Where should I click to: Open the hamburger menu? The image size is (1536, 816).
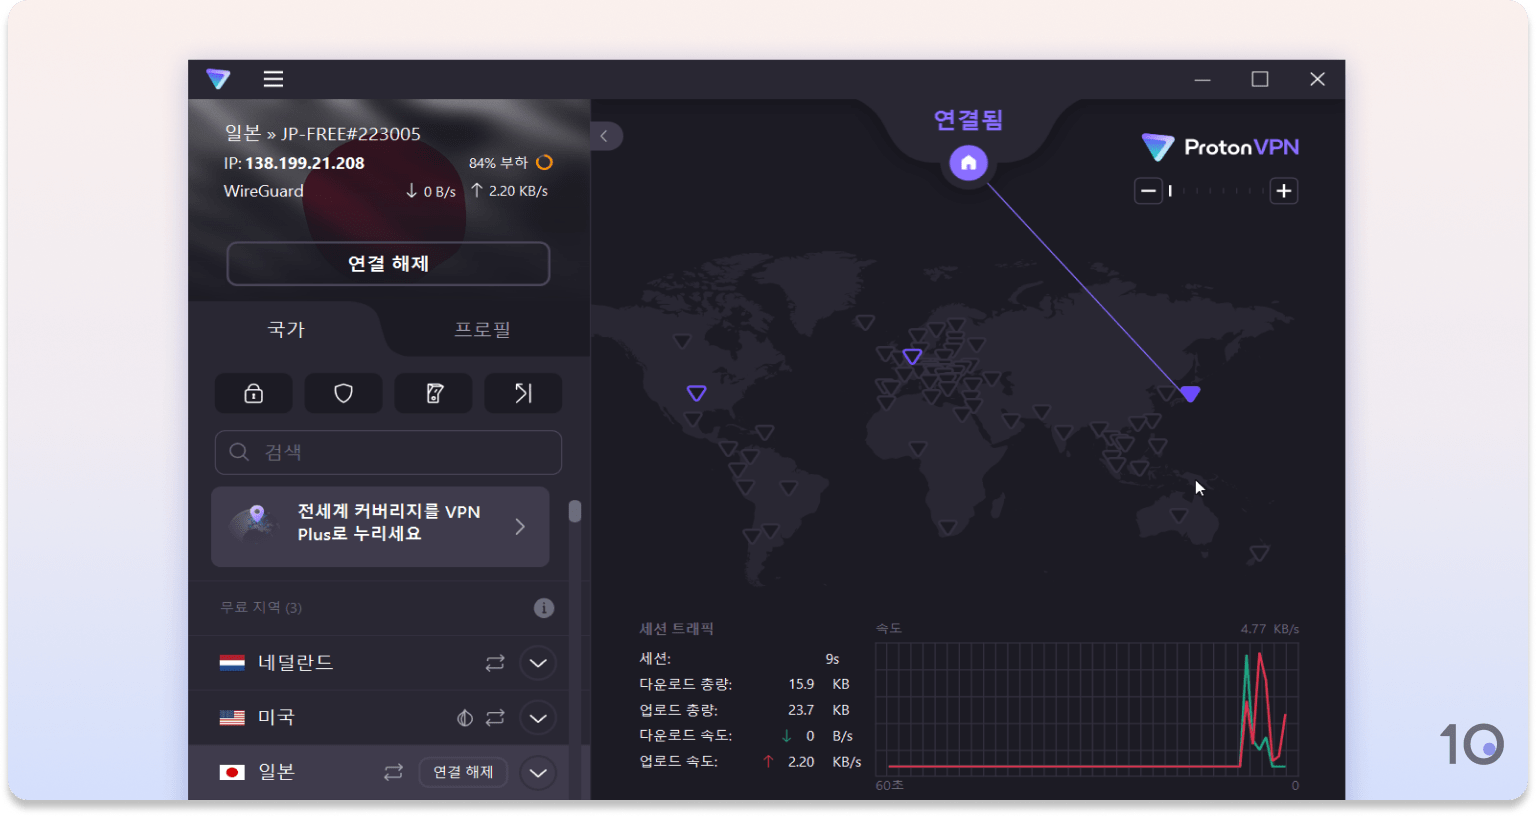(272, 79)
